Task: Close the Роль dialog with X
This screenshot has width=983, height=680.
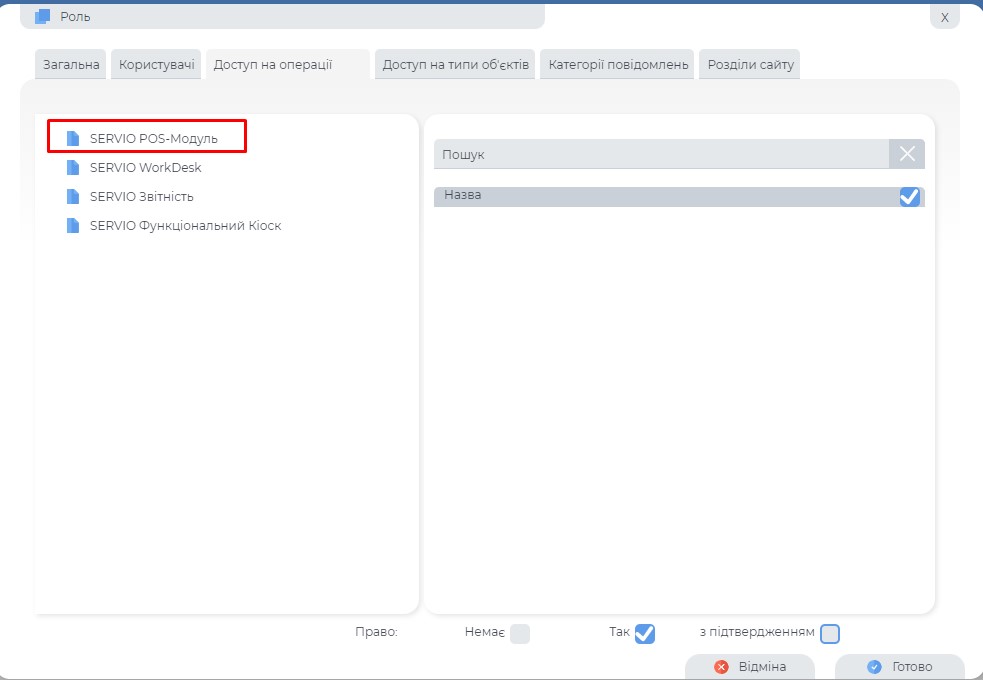Action: 944,17
